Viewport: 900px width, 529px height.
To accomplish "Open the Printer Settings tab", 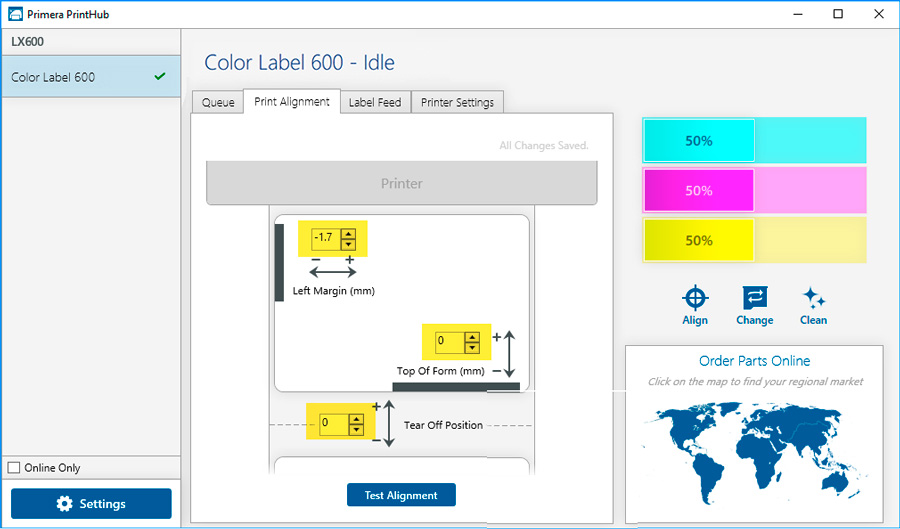I will click(457, 102).
